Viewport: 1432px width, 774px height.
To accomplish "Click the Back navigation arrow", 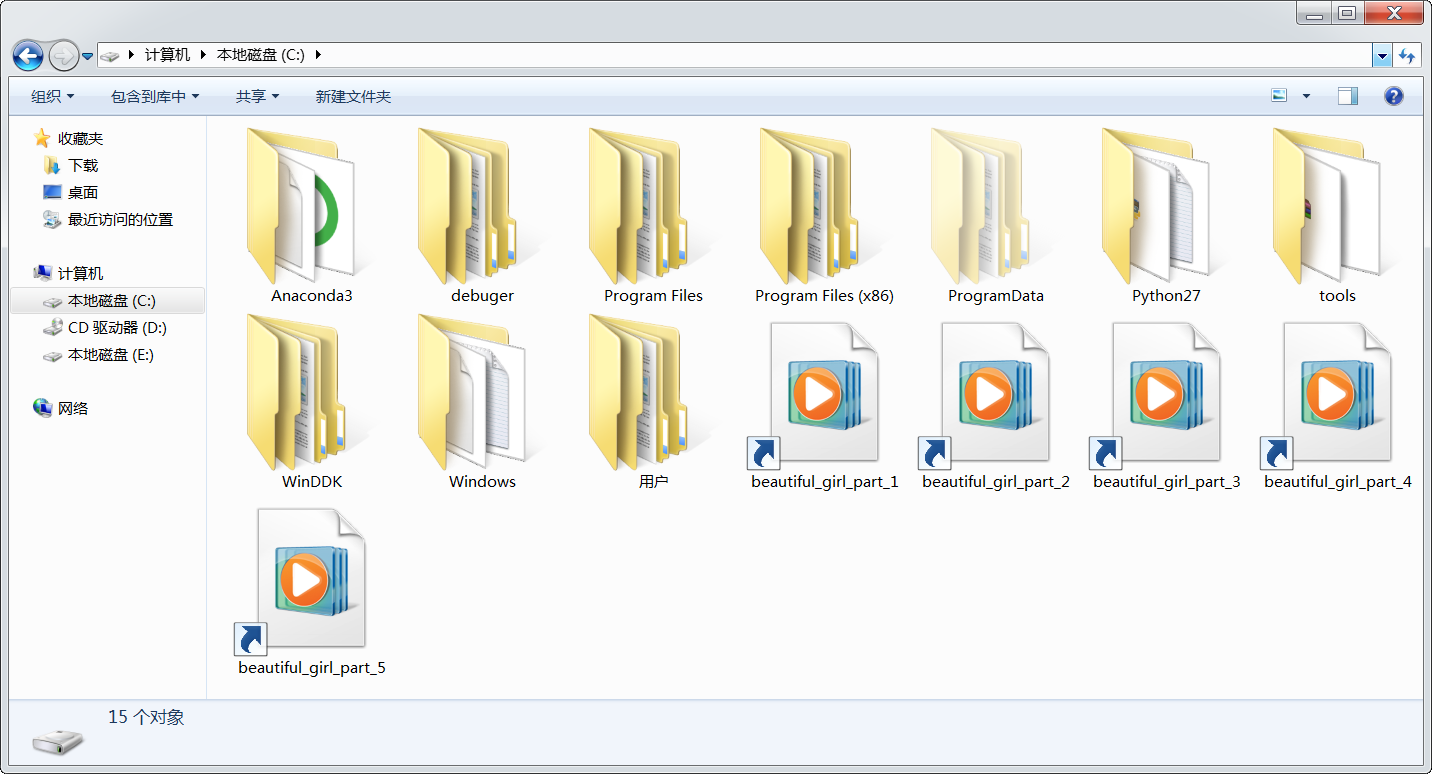I will point(28,56).
